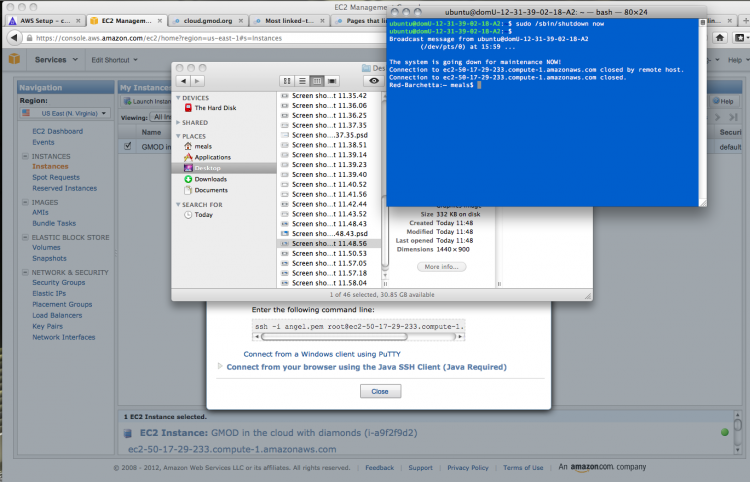
Task: Switch Finder to icon view
Action: (287, 81)
